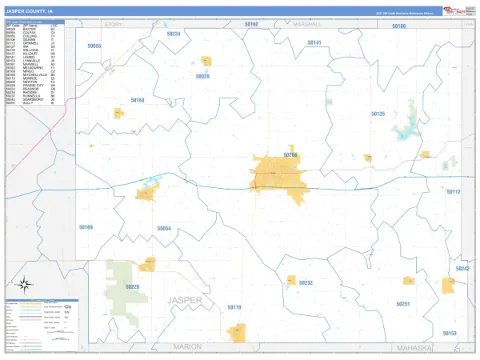Click the large gray JASPER county name
Viewport: 480px width, 360px height.
[x=185, y=300]
